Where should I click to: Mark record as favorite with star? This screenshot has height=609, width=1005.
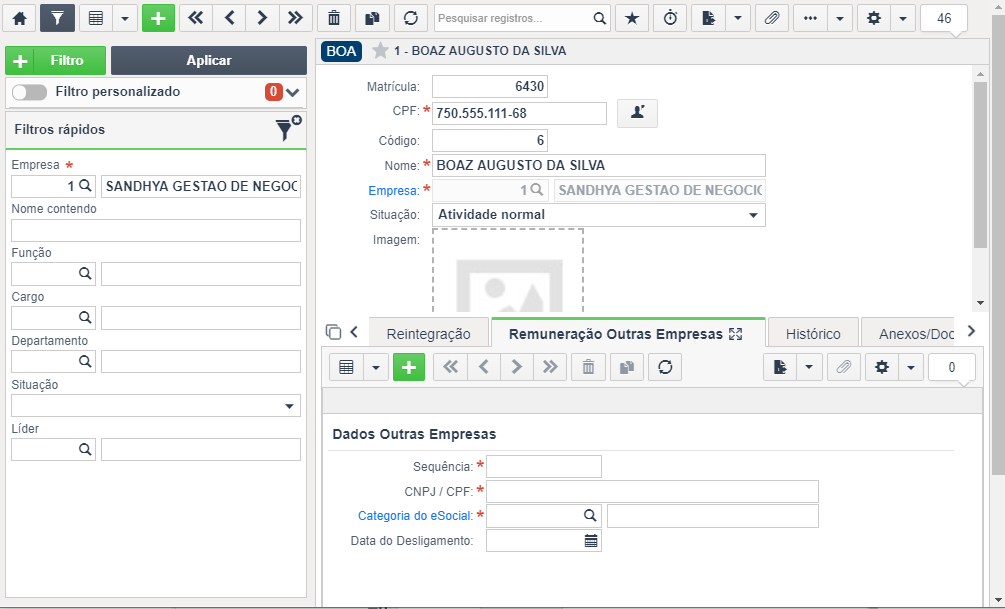(380, 51)
